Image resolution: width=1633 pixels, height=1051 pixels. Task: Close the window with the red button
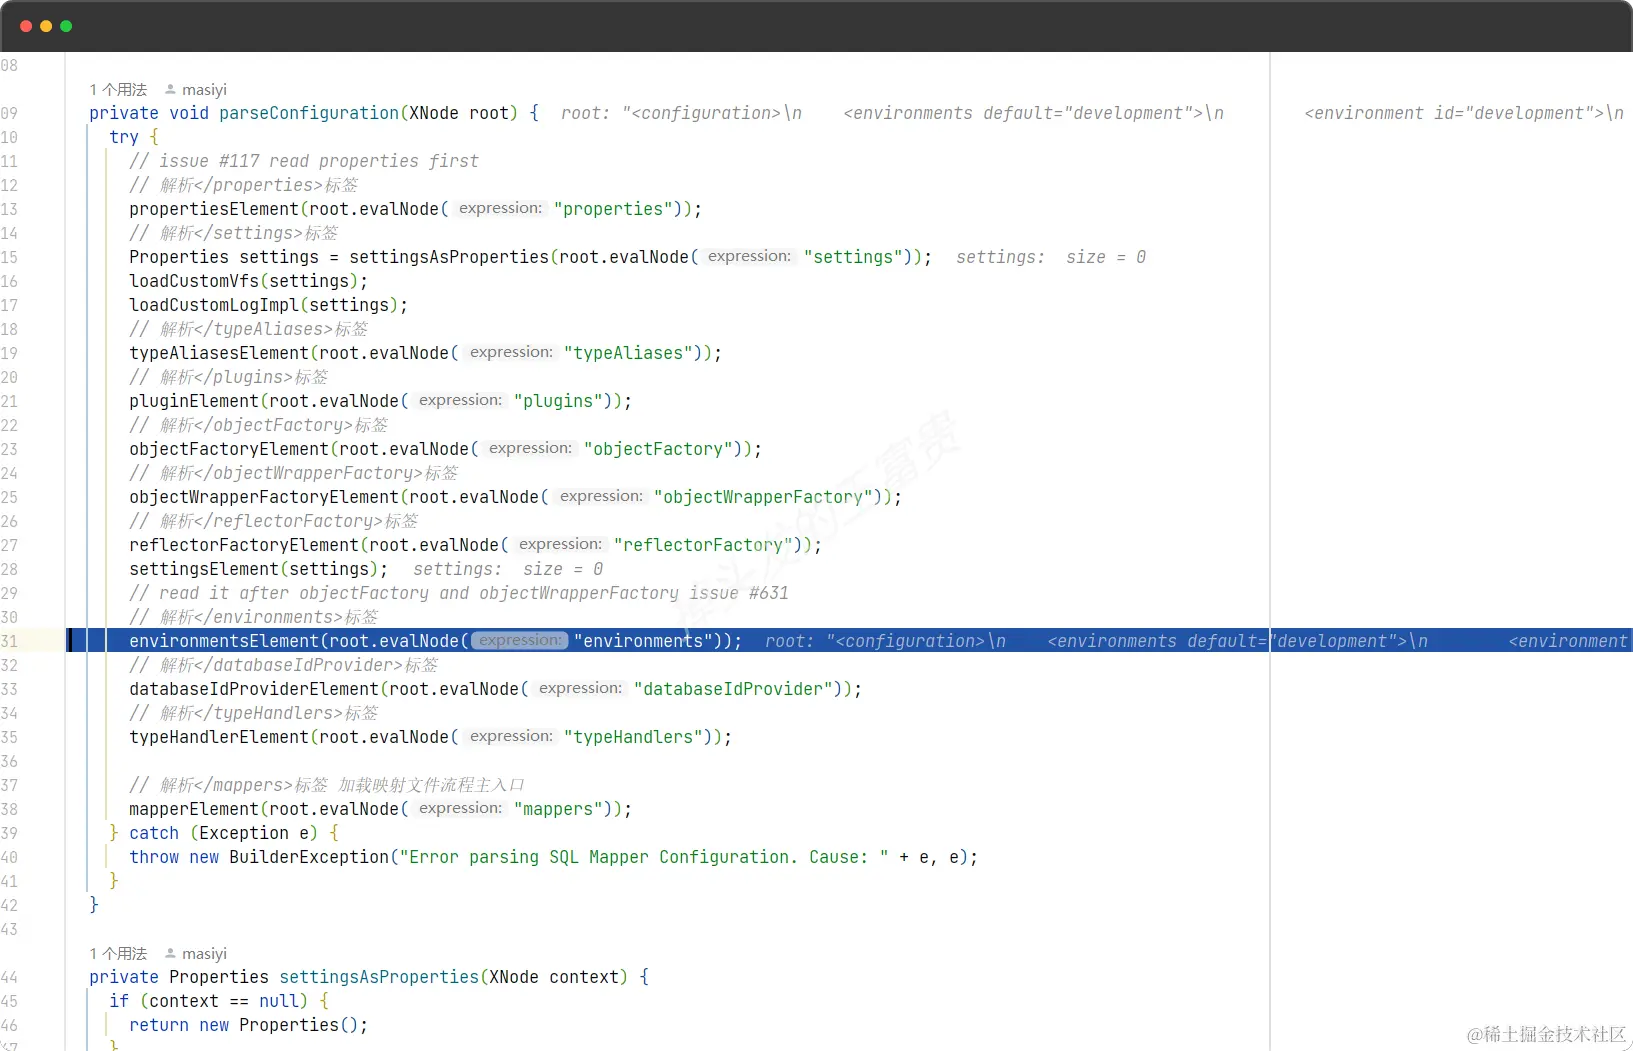(26, 26)
